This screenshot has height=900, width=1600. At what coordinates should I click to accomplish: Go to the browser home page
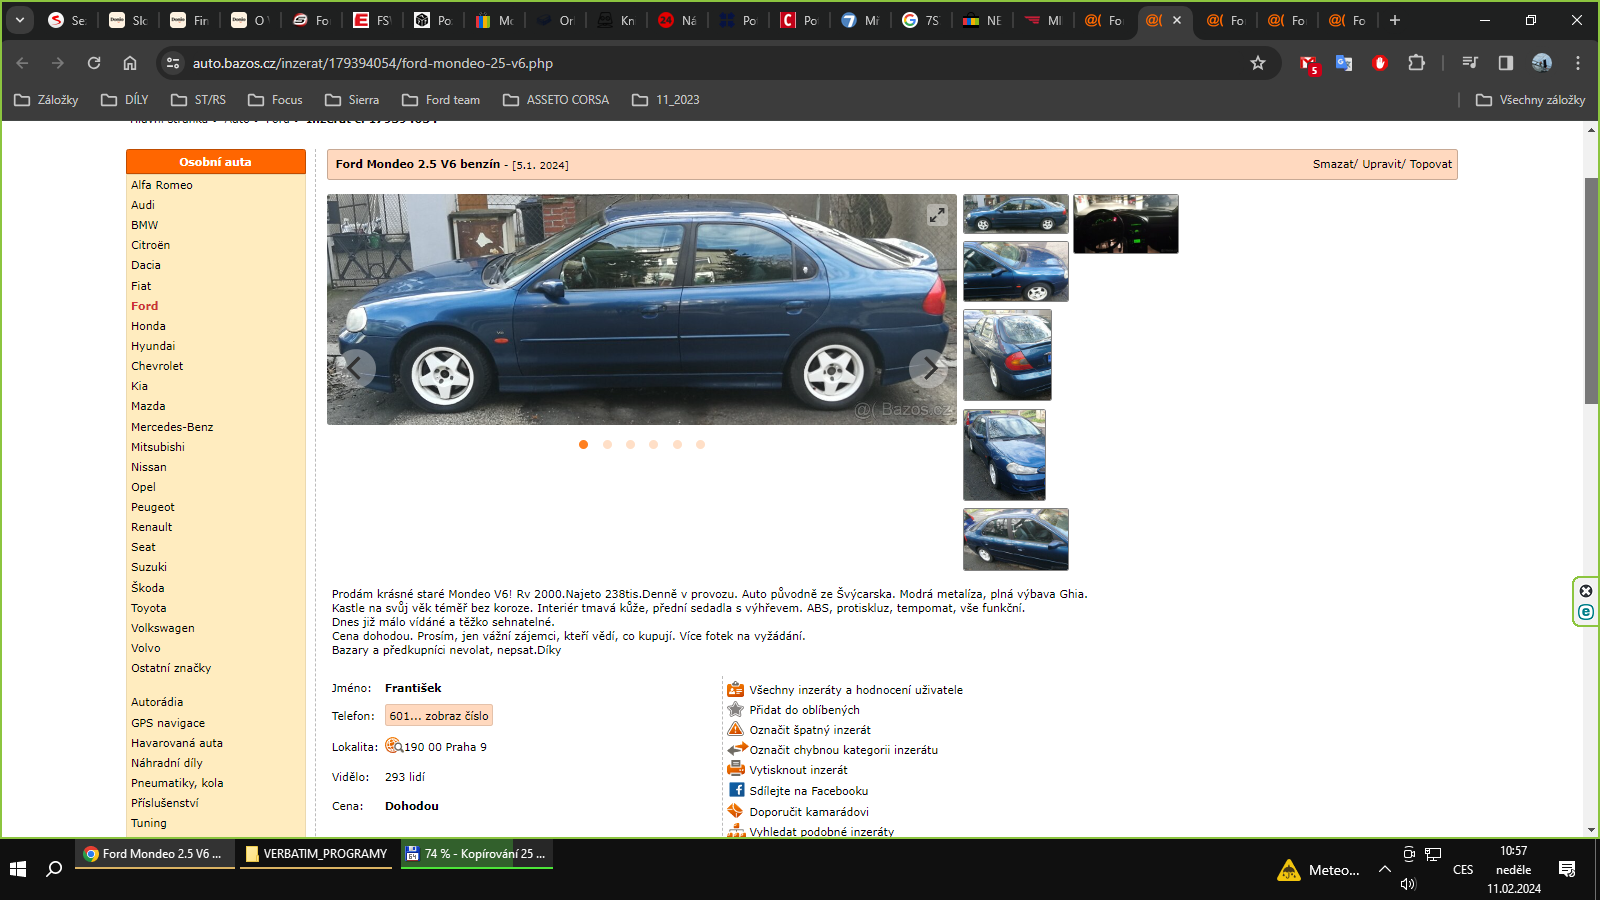pos(130,63)
